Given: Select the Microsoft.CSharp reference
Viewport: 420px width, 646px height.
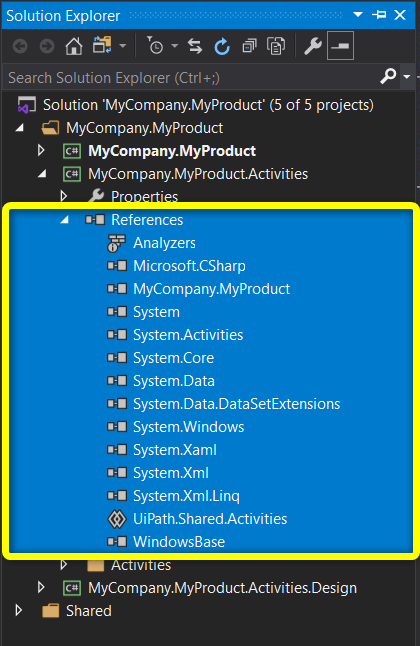Looking at the screenshot, I should 189,266.
